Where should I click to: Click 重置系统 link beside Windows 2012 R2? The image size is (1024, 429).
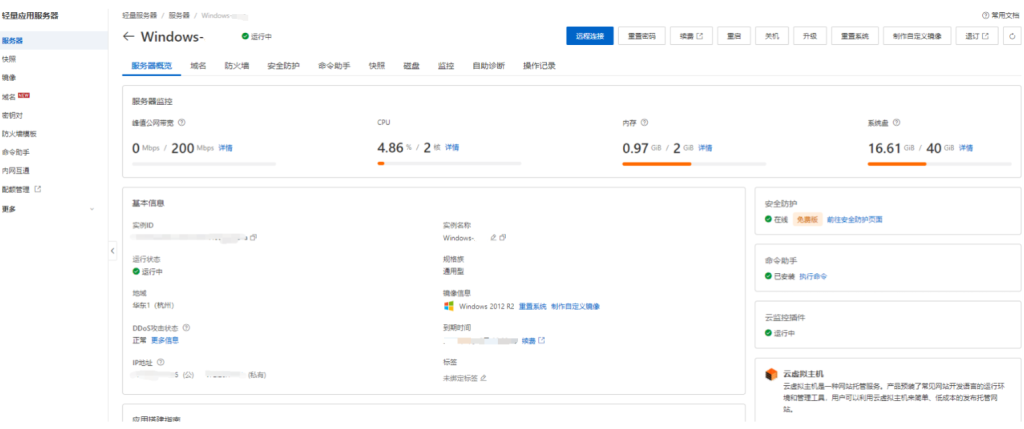click(x=532, y=306)
